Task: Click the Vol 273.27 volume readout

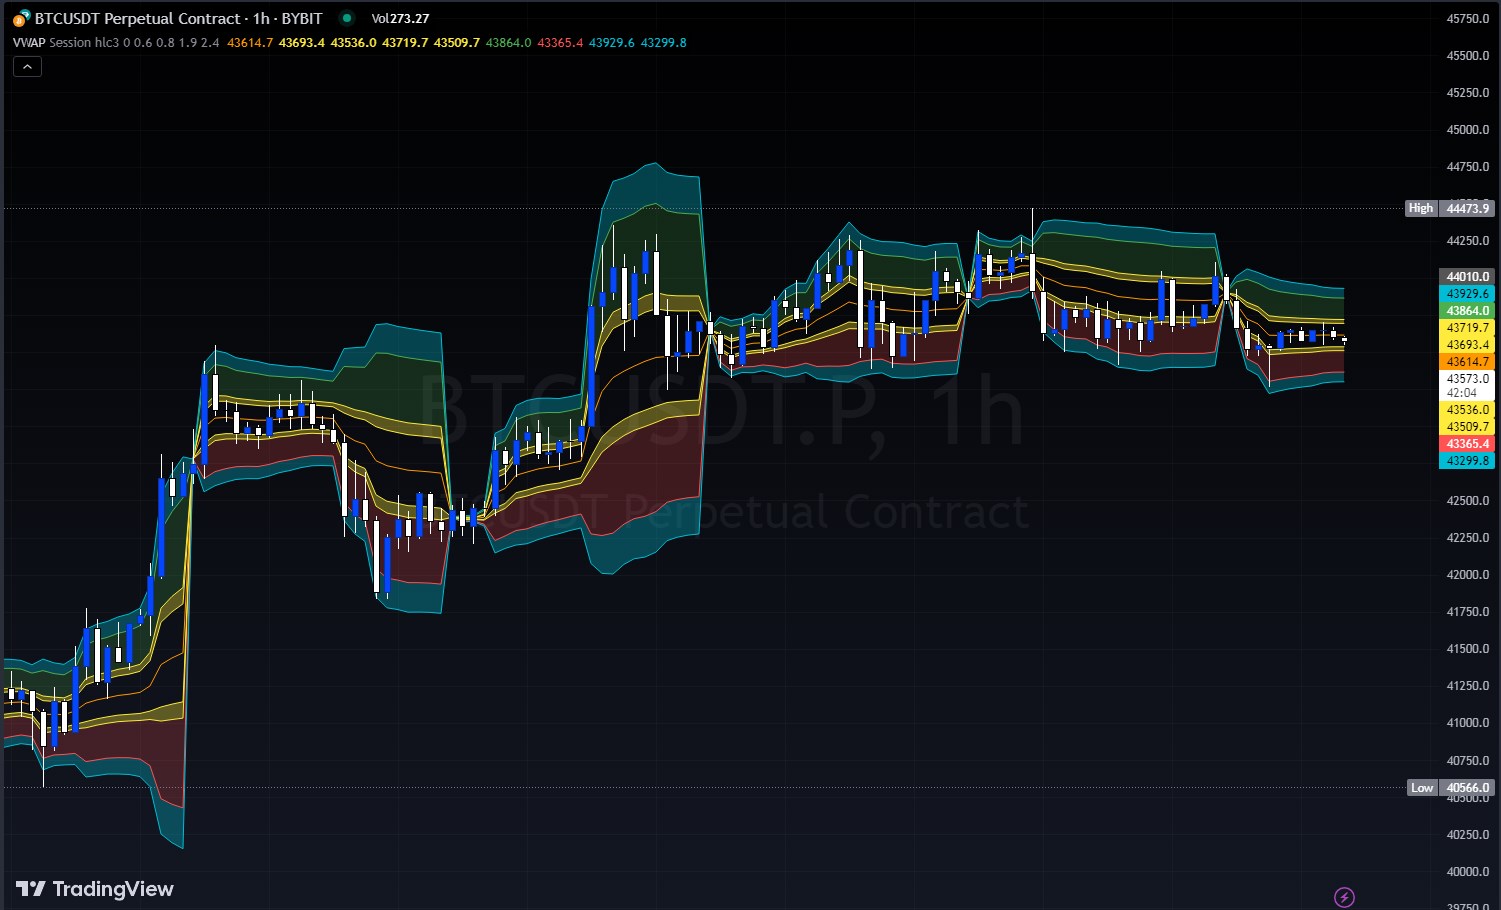Action: coord(400,18)
